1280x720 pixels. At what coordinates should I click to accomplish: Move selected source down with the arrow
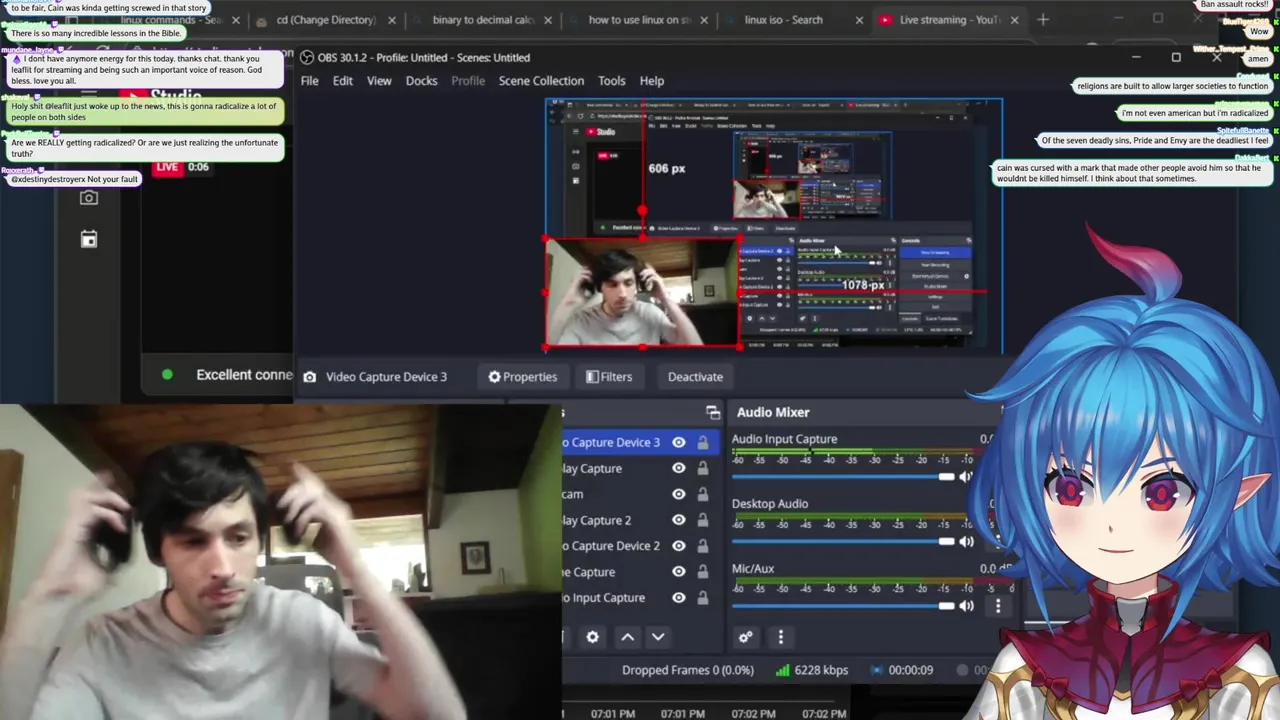click(x=658, y=637)
